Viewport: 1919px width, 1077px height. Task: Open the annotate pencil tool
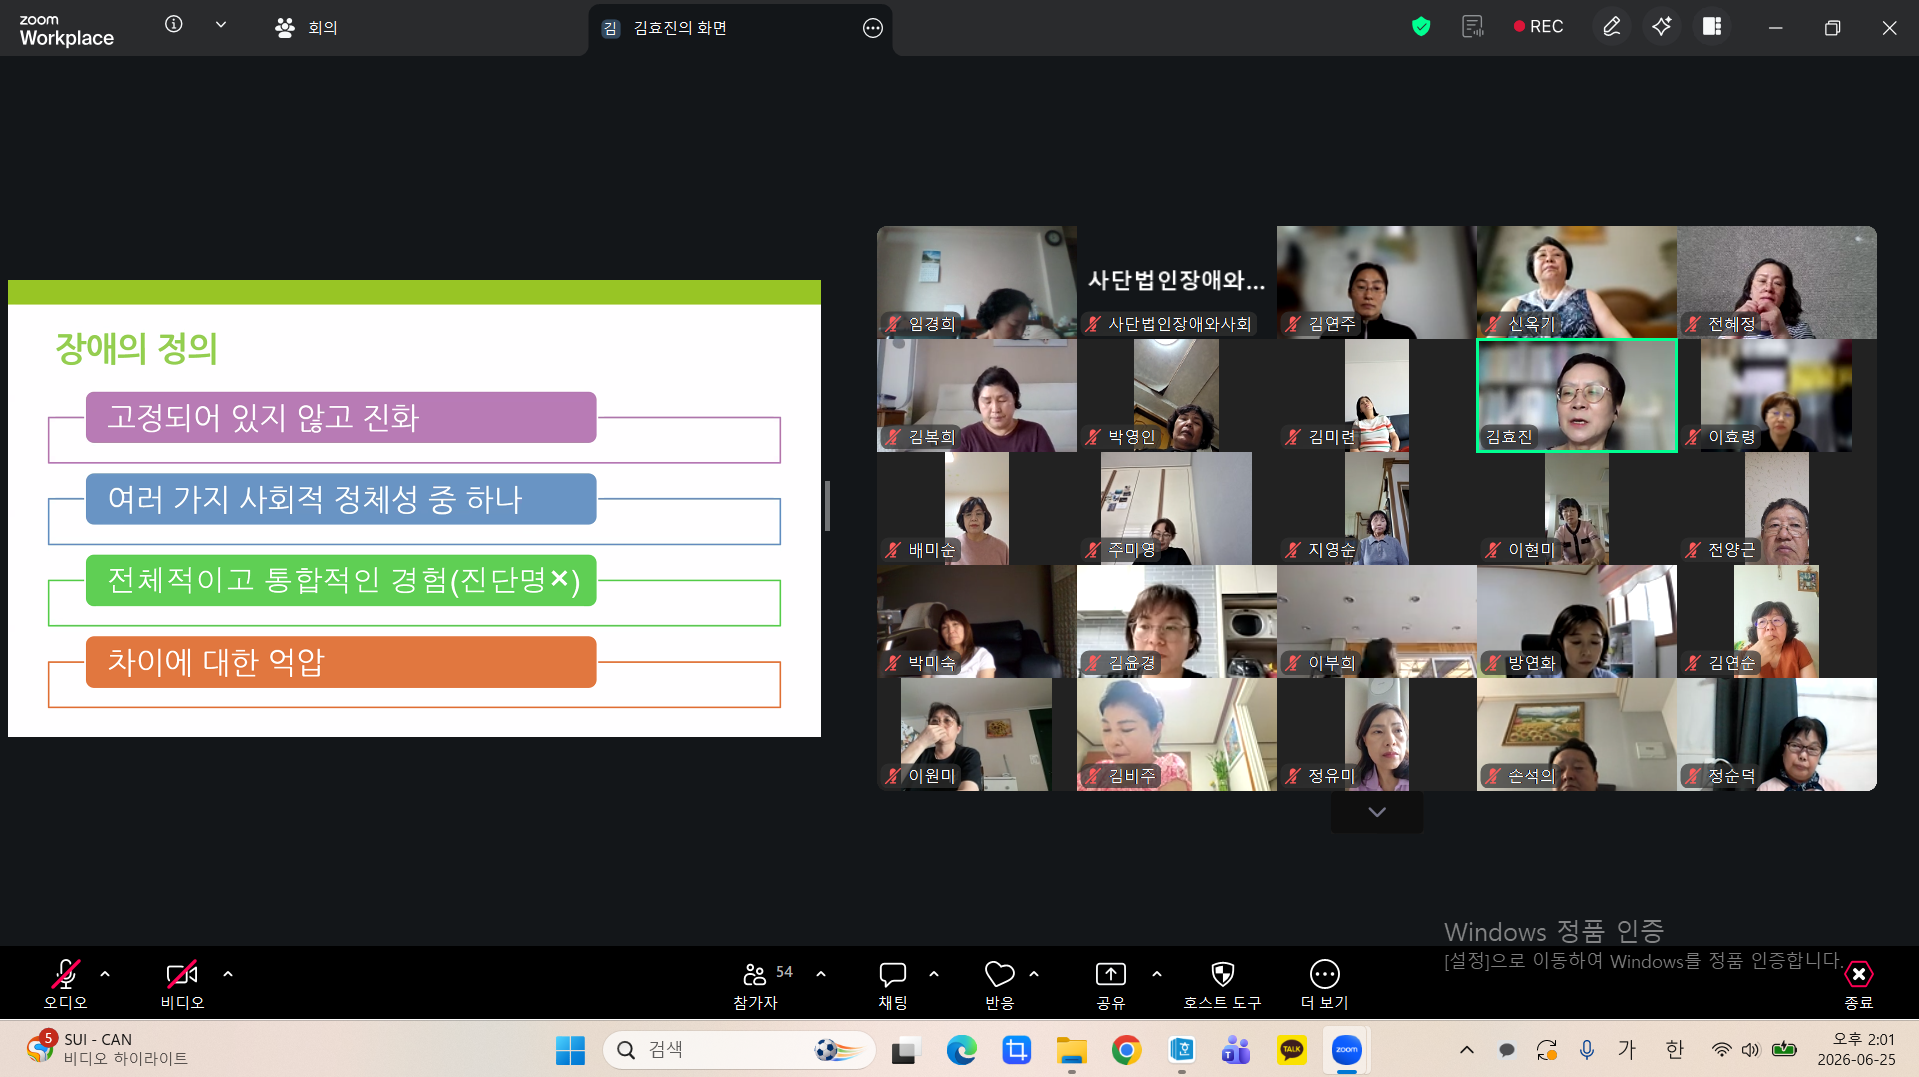(x=1611, y=27)
